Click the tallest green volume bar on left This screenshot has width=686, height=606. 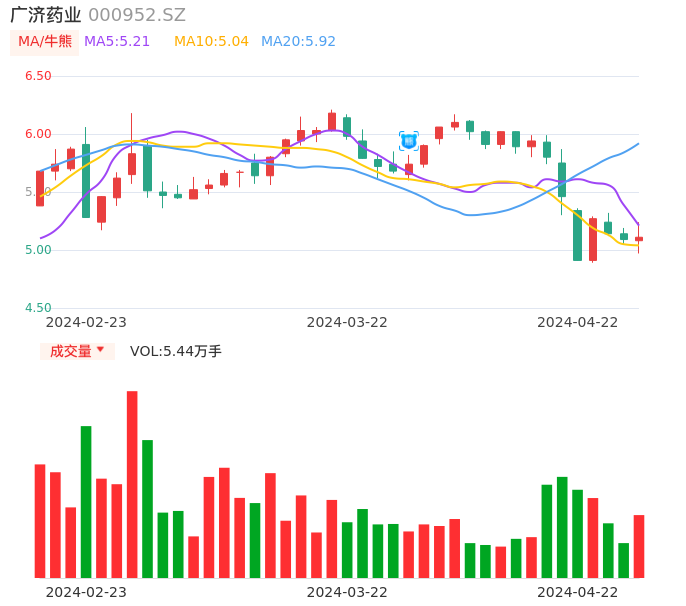pyautogui.click(x=86, y=501)
